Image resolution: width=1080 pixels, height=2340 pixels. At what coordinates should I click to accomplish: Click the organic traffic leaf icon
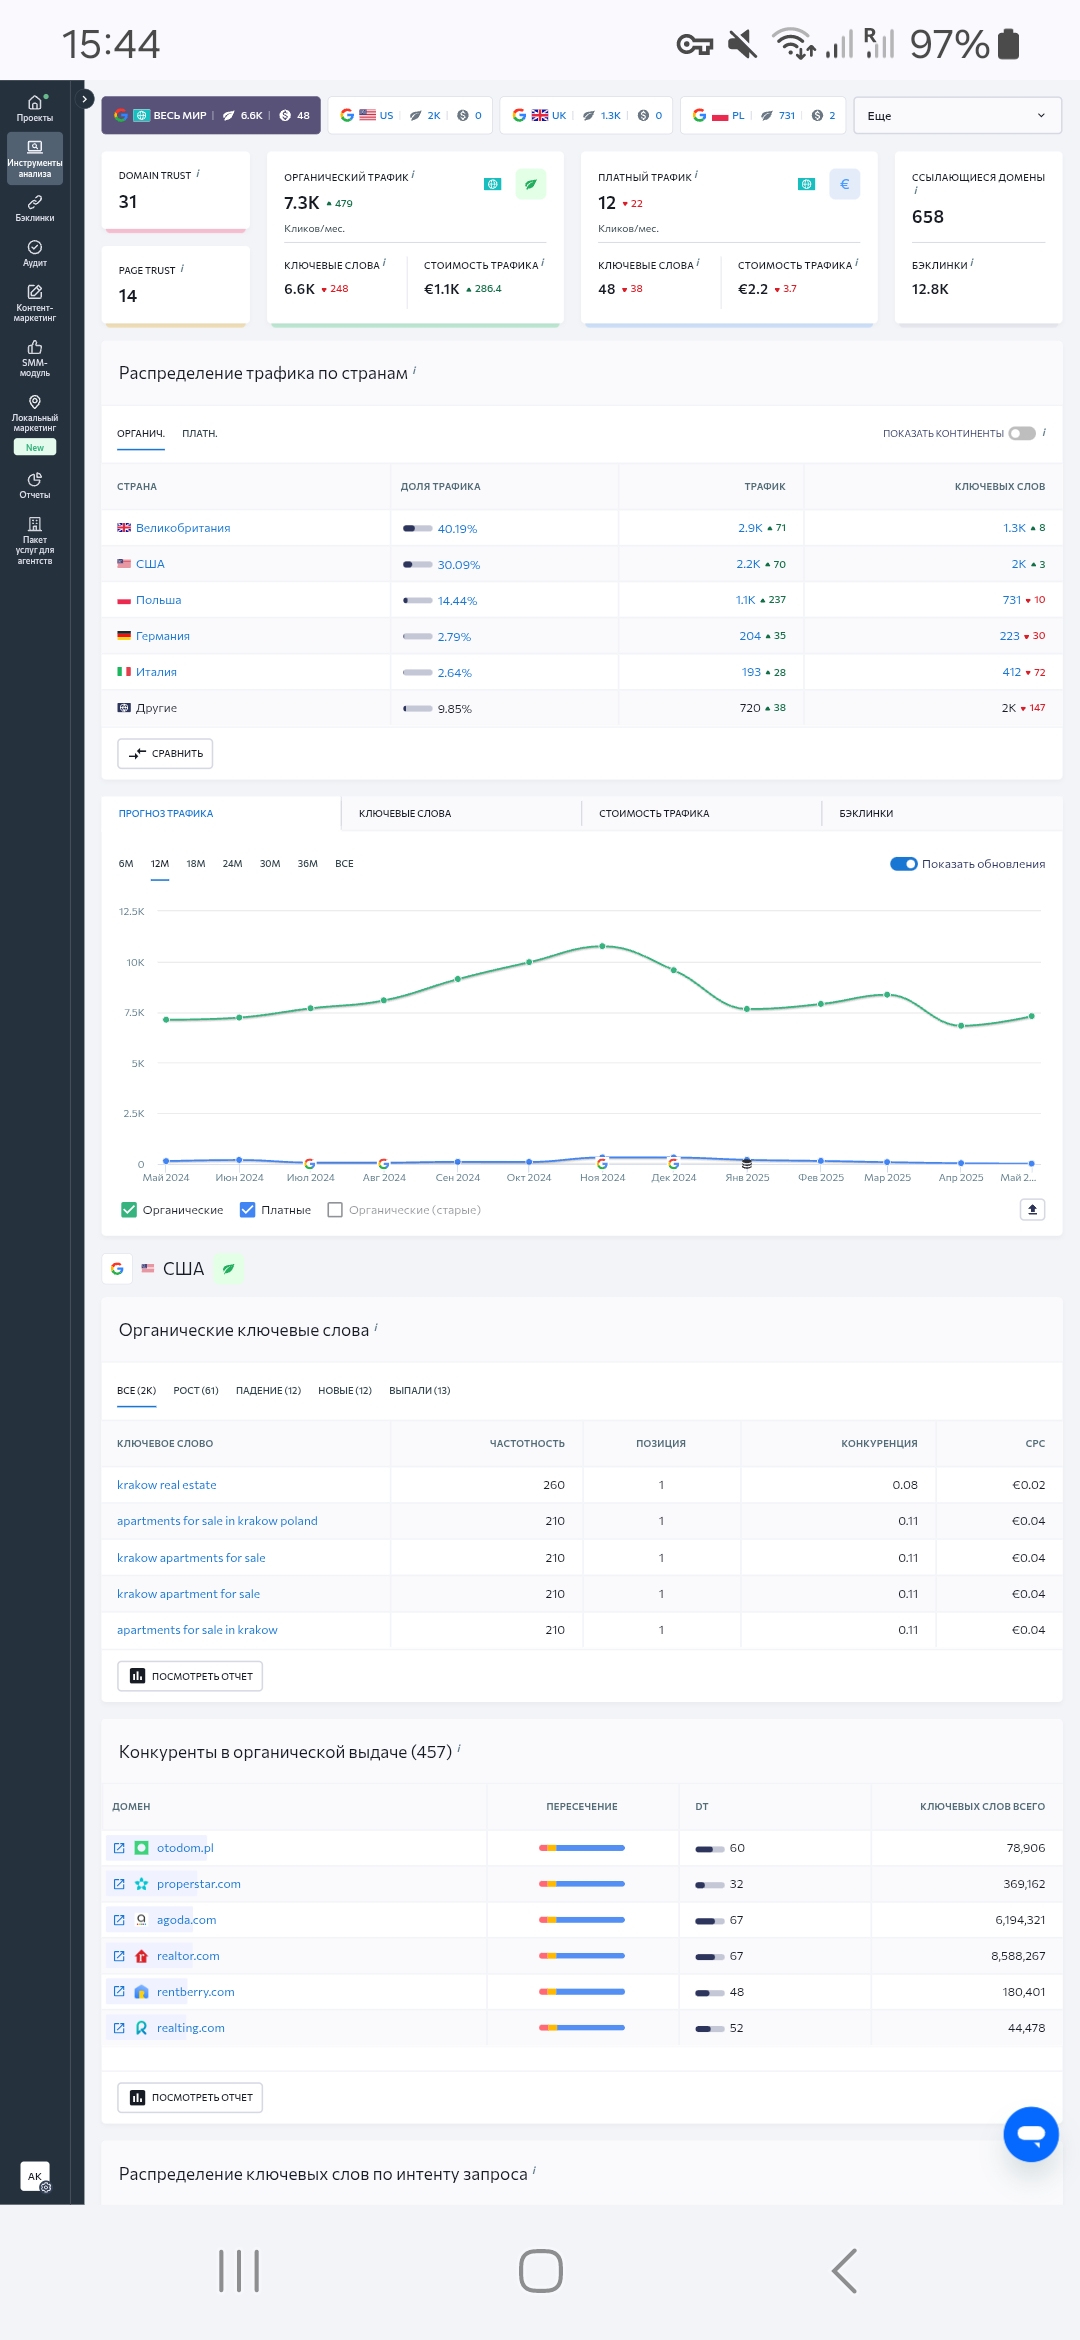tap(531, 184)
